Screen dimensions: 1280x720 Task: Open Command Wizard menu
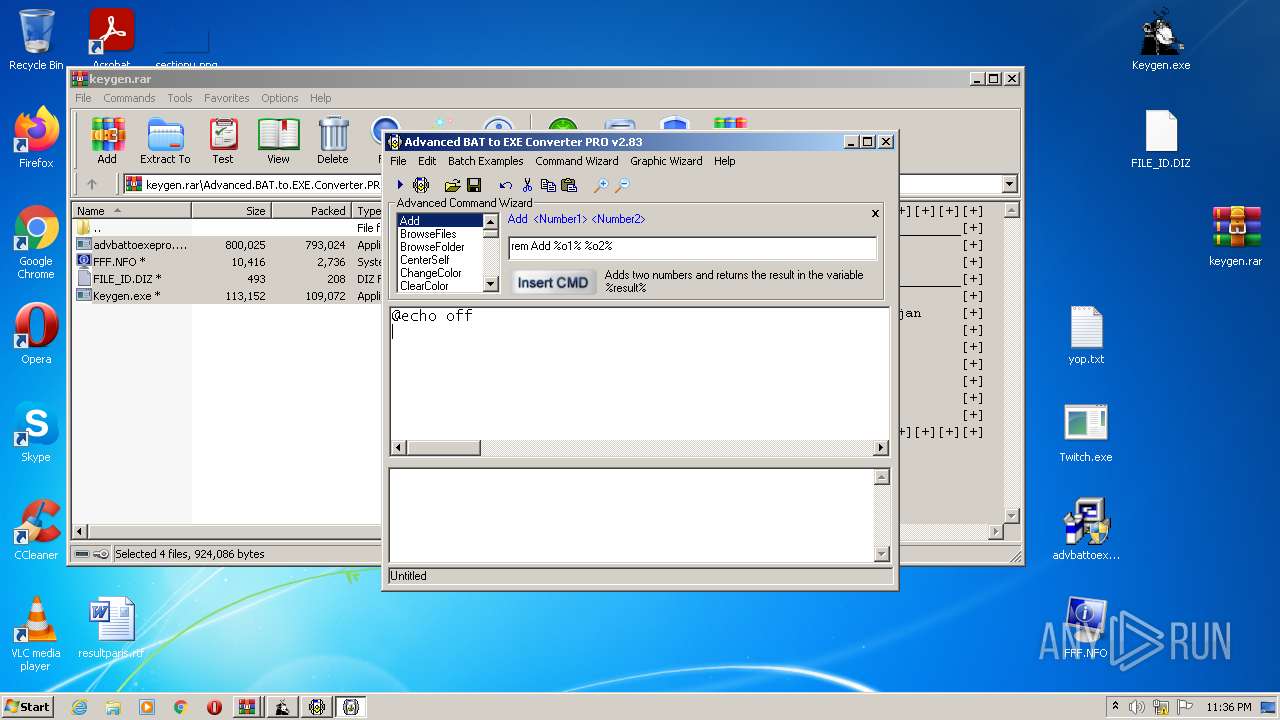point(577,161)
